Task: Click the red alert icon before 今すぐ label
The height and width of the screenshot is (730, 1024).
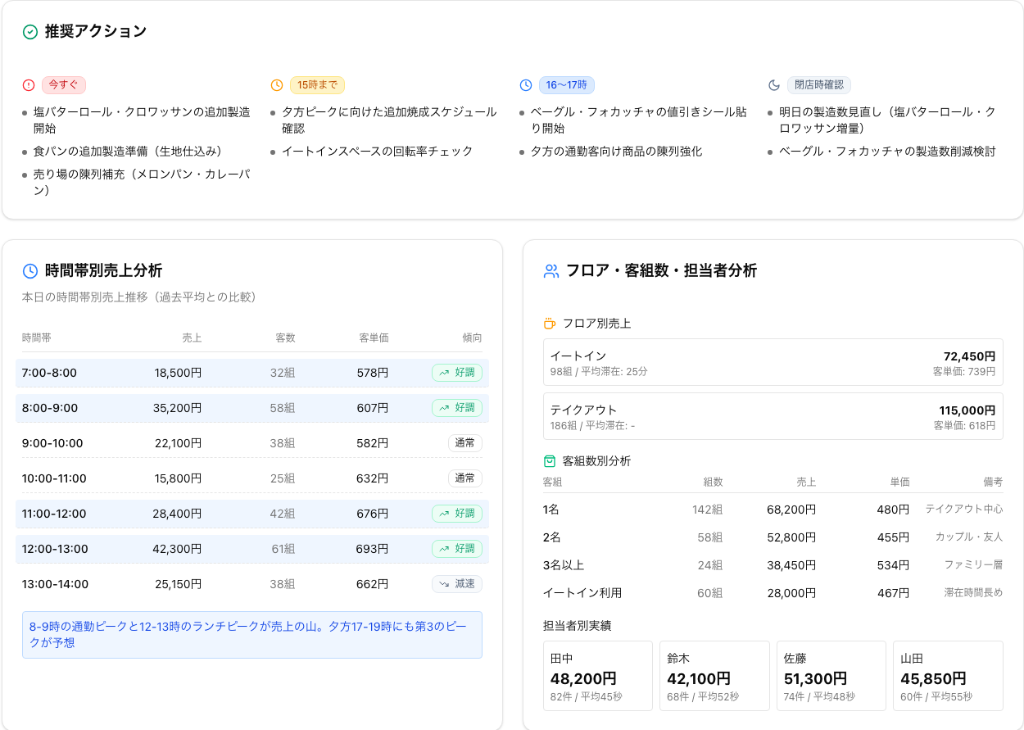Action: point(27,86)
